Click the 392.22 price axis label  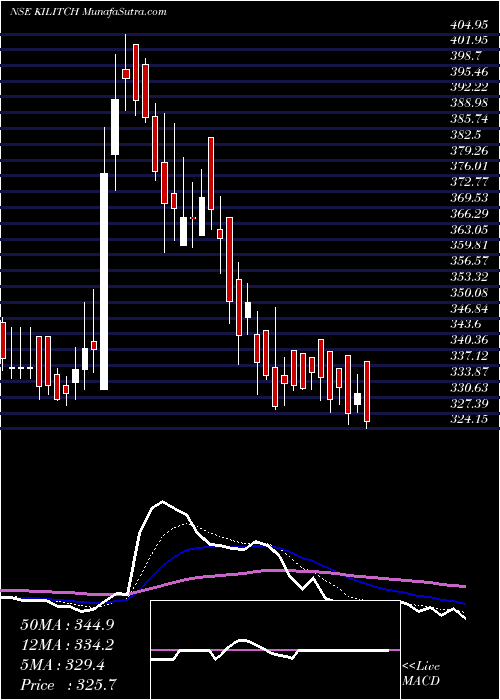[470, 87]
